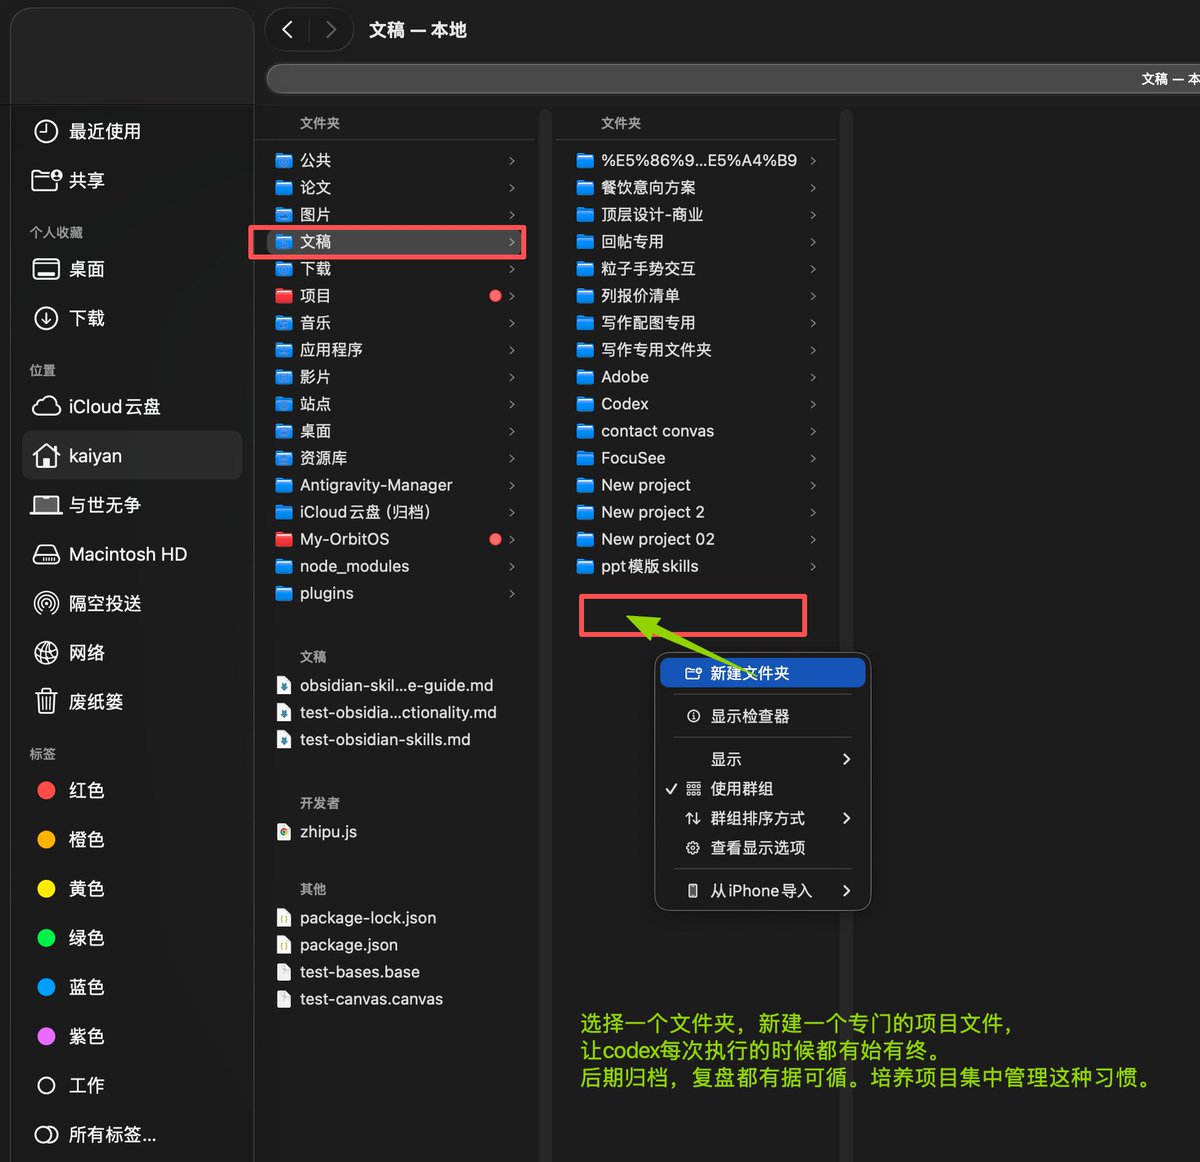
Task: Select the iCloud Drive cloud icon
Action: [46, 406]
